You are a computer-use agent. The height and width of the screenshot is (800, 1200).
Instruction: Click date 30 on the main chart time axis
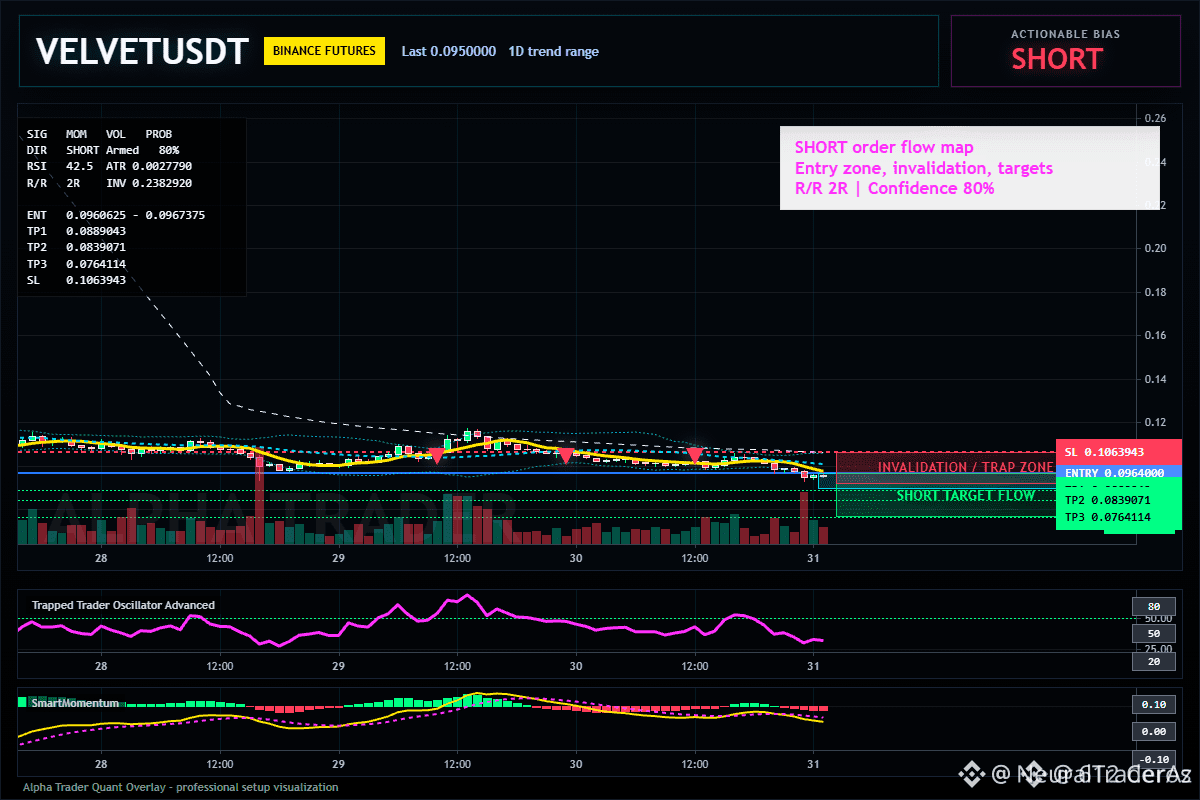576,559
